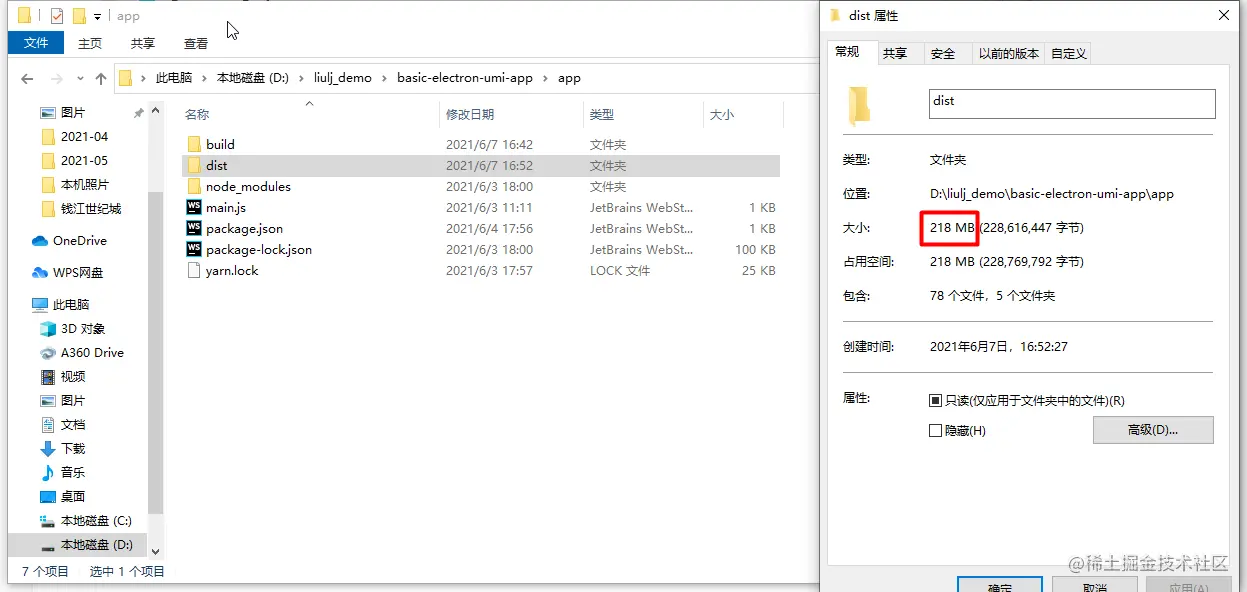The image size is (1247, 592).
Task: Click the app breadcrumb segment
Action: click(x=569, y=78)
